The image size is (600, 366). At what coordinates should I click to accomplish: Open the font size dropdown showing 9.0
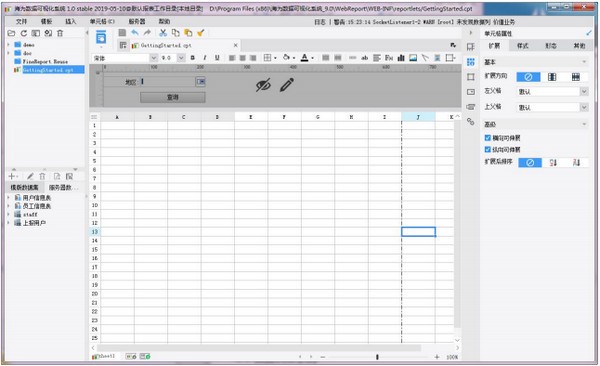coord(181,58)
